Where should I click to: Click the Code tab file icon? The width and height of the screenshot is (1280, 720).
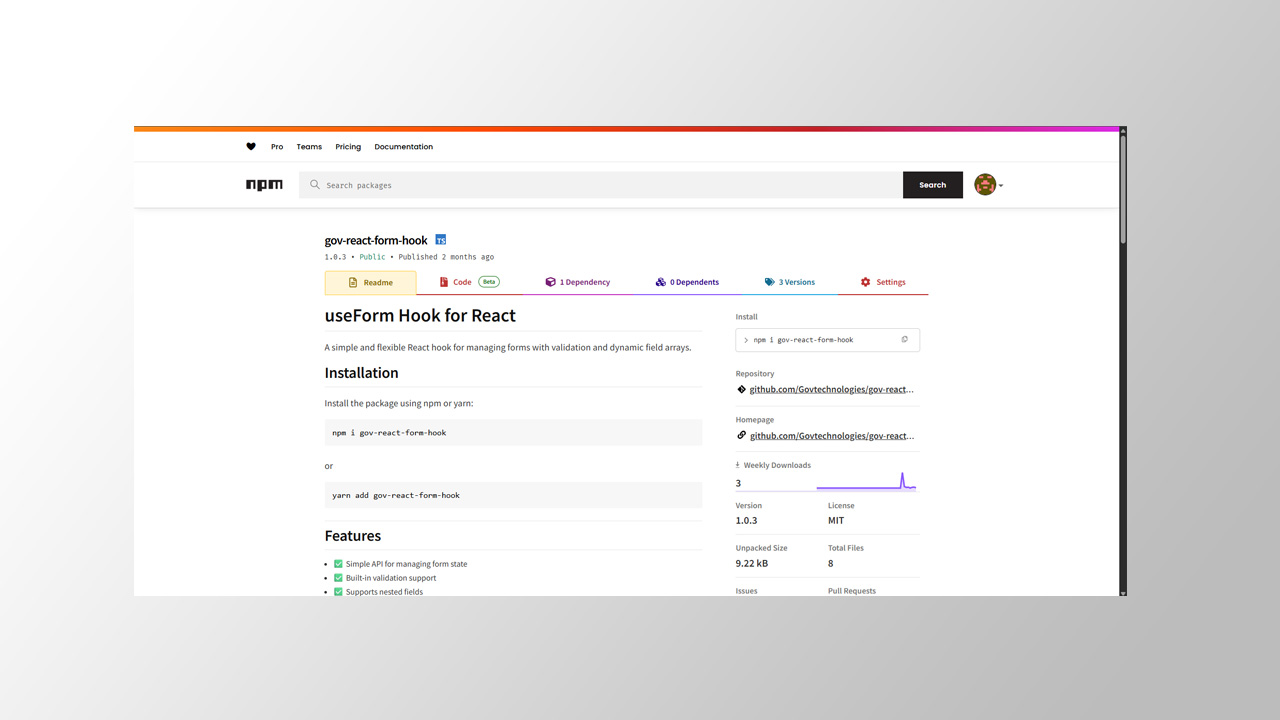click(x=444, y=283)
